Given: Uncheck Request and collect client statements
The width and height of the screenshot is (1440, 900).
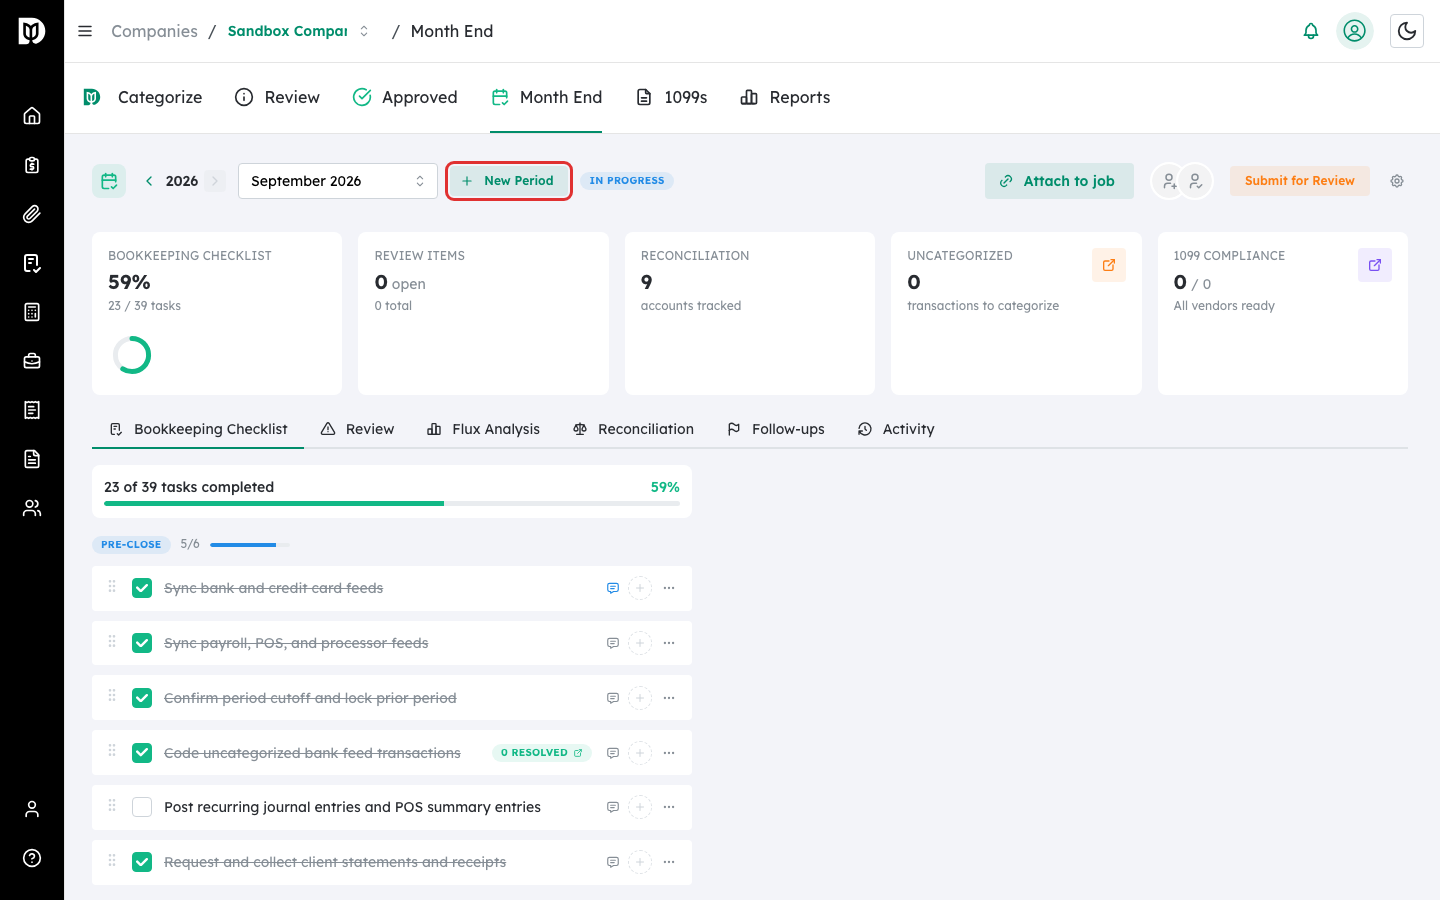Looking at the screenshot, I should (x=142, y=862).
